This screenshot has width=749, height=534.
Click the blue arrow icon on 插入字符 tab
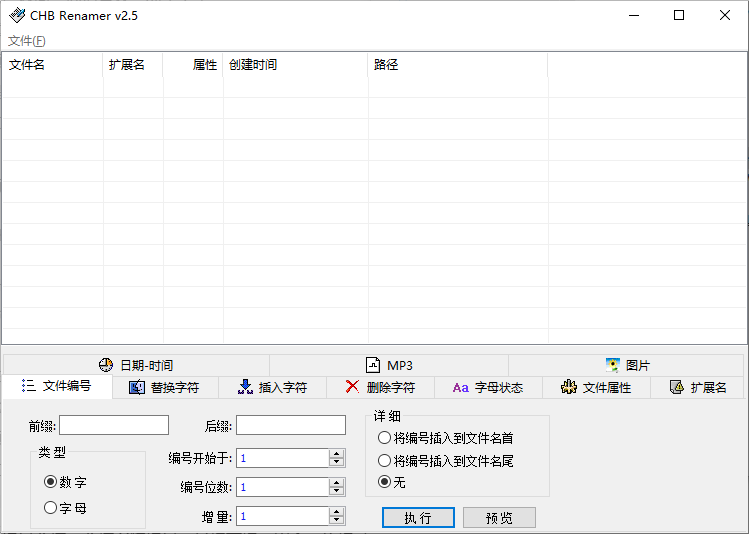(245, 387)
